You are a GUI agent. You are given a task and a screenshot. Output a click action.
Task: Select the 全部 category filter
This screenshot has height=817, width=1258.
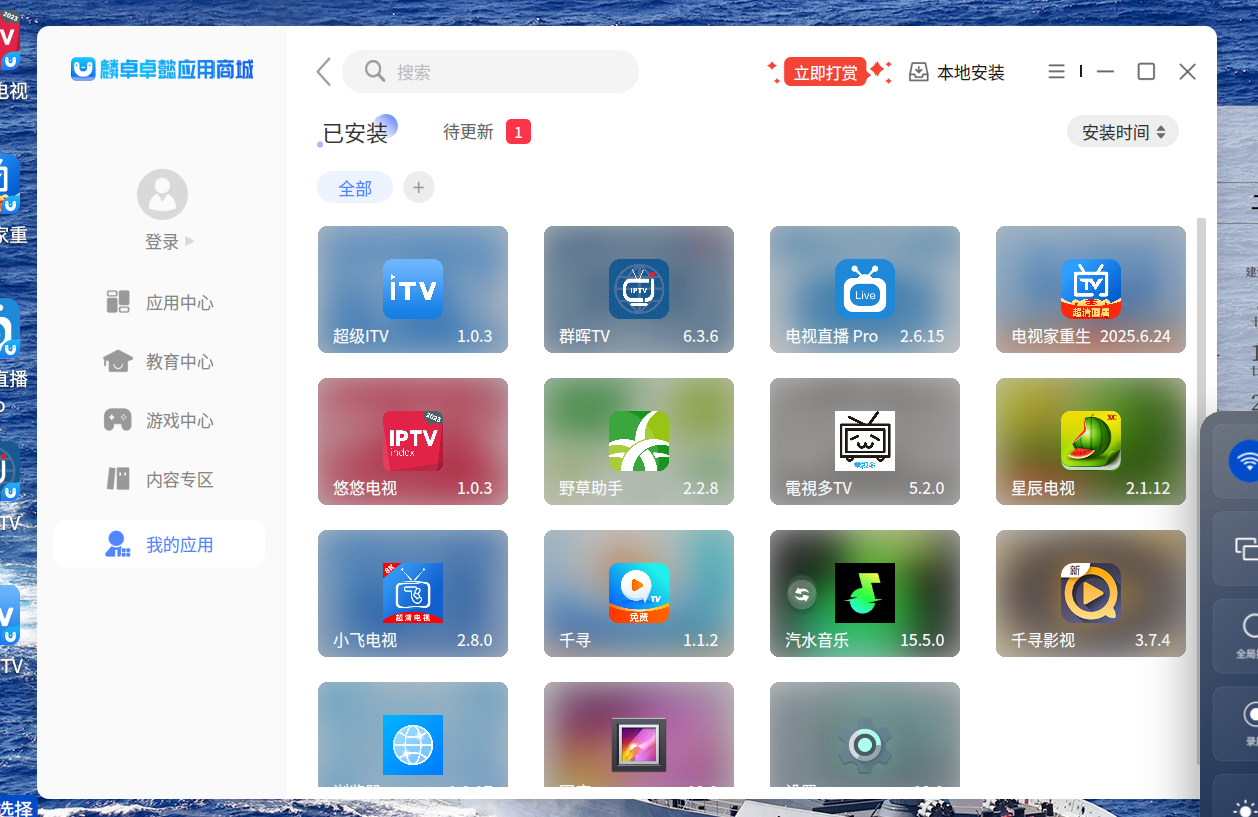355,188
